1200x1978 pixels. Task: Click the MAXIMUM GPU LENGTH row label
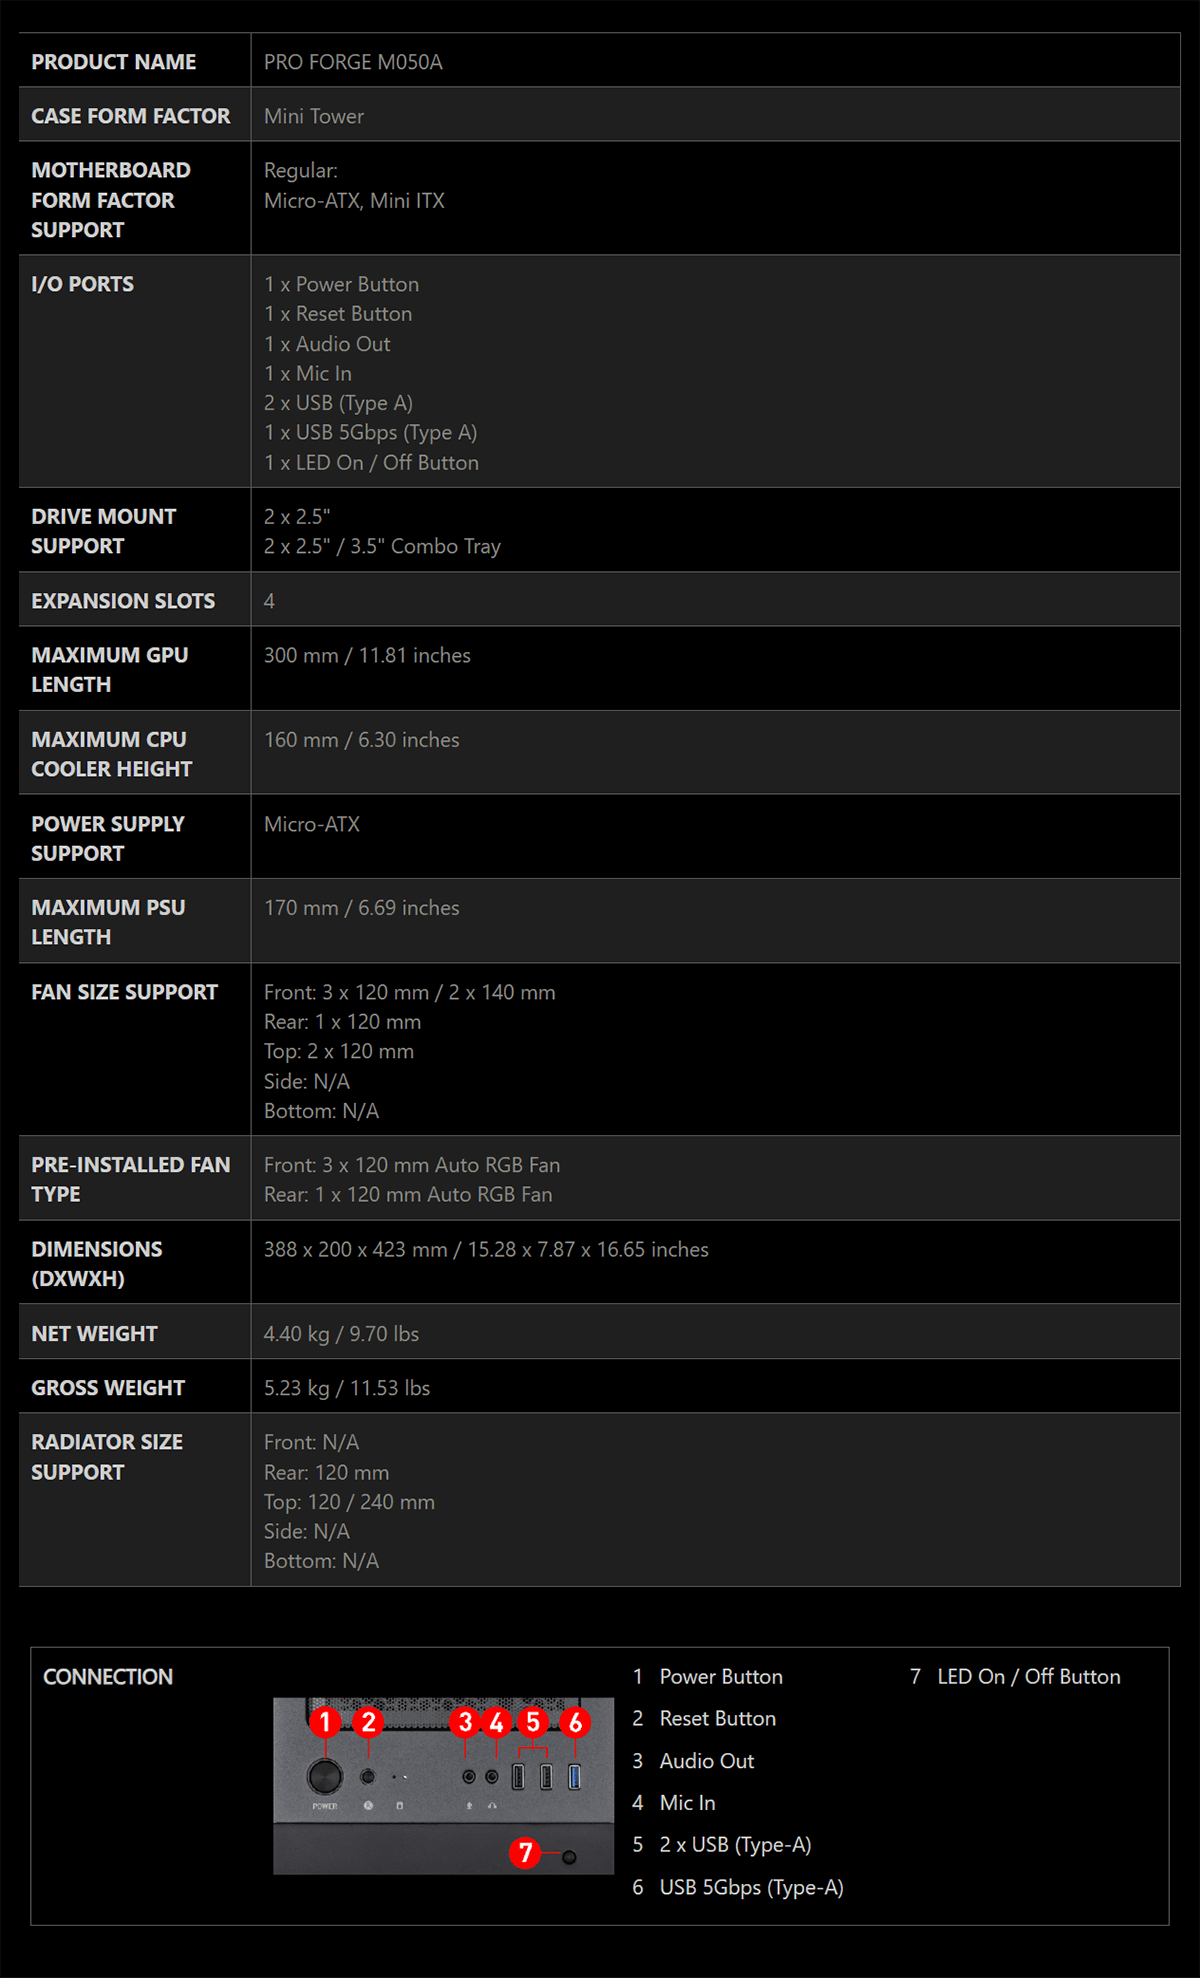pos(110,670)
